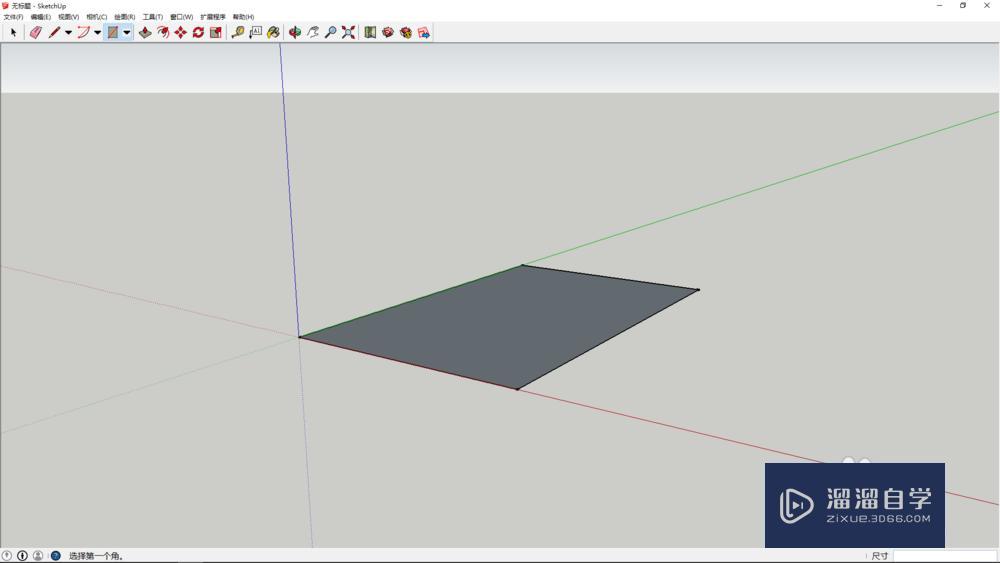This screenshot has width=1000, height=563.
Task: Select the Rotate tool
Action: [x=198, y=32]
